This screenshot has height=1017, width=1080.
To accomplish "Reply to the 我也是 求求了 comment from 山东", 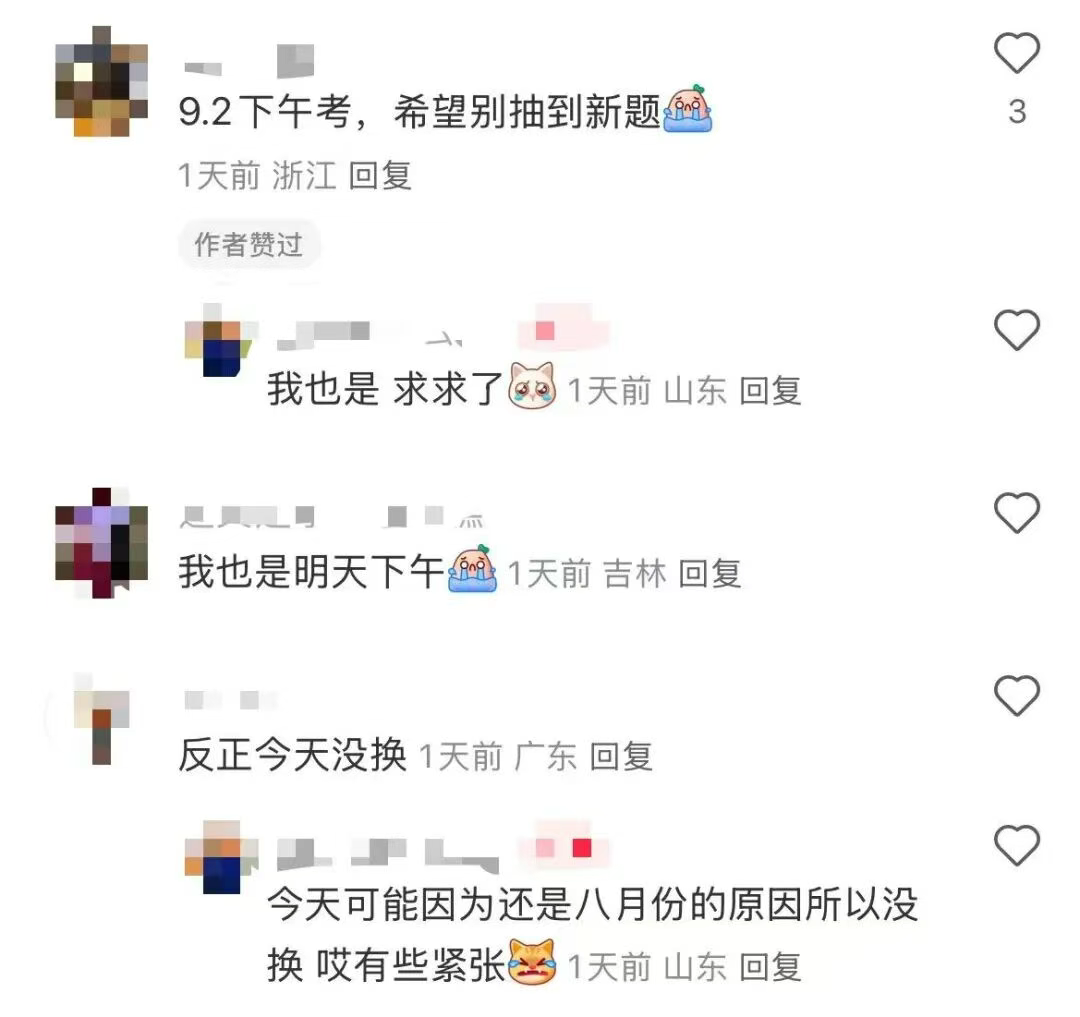I will point(770,391).
